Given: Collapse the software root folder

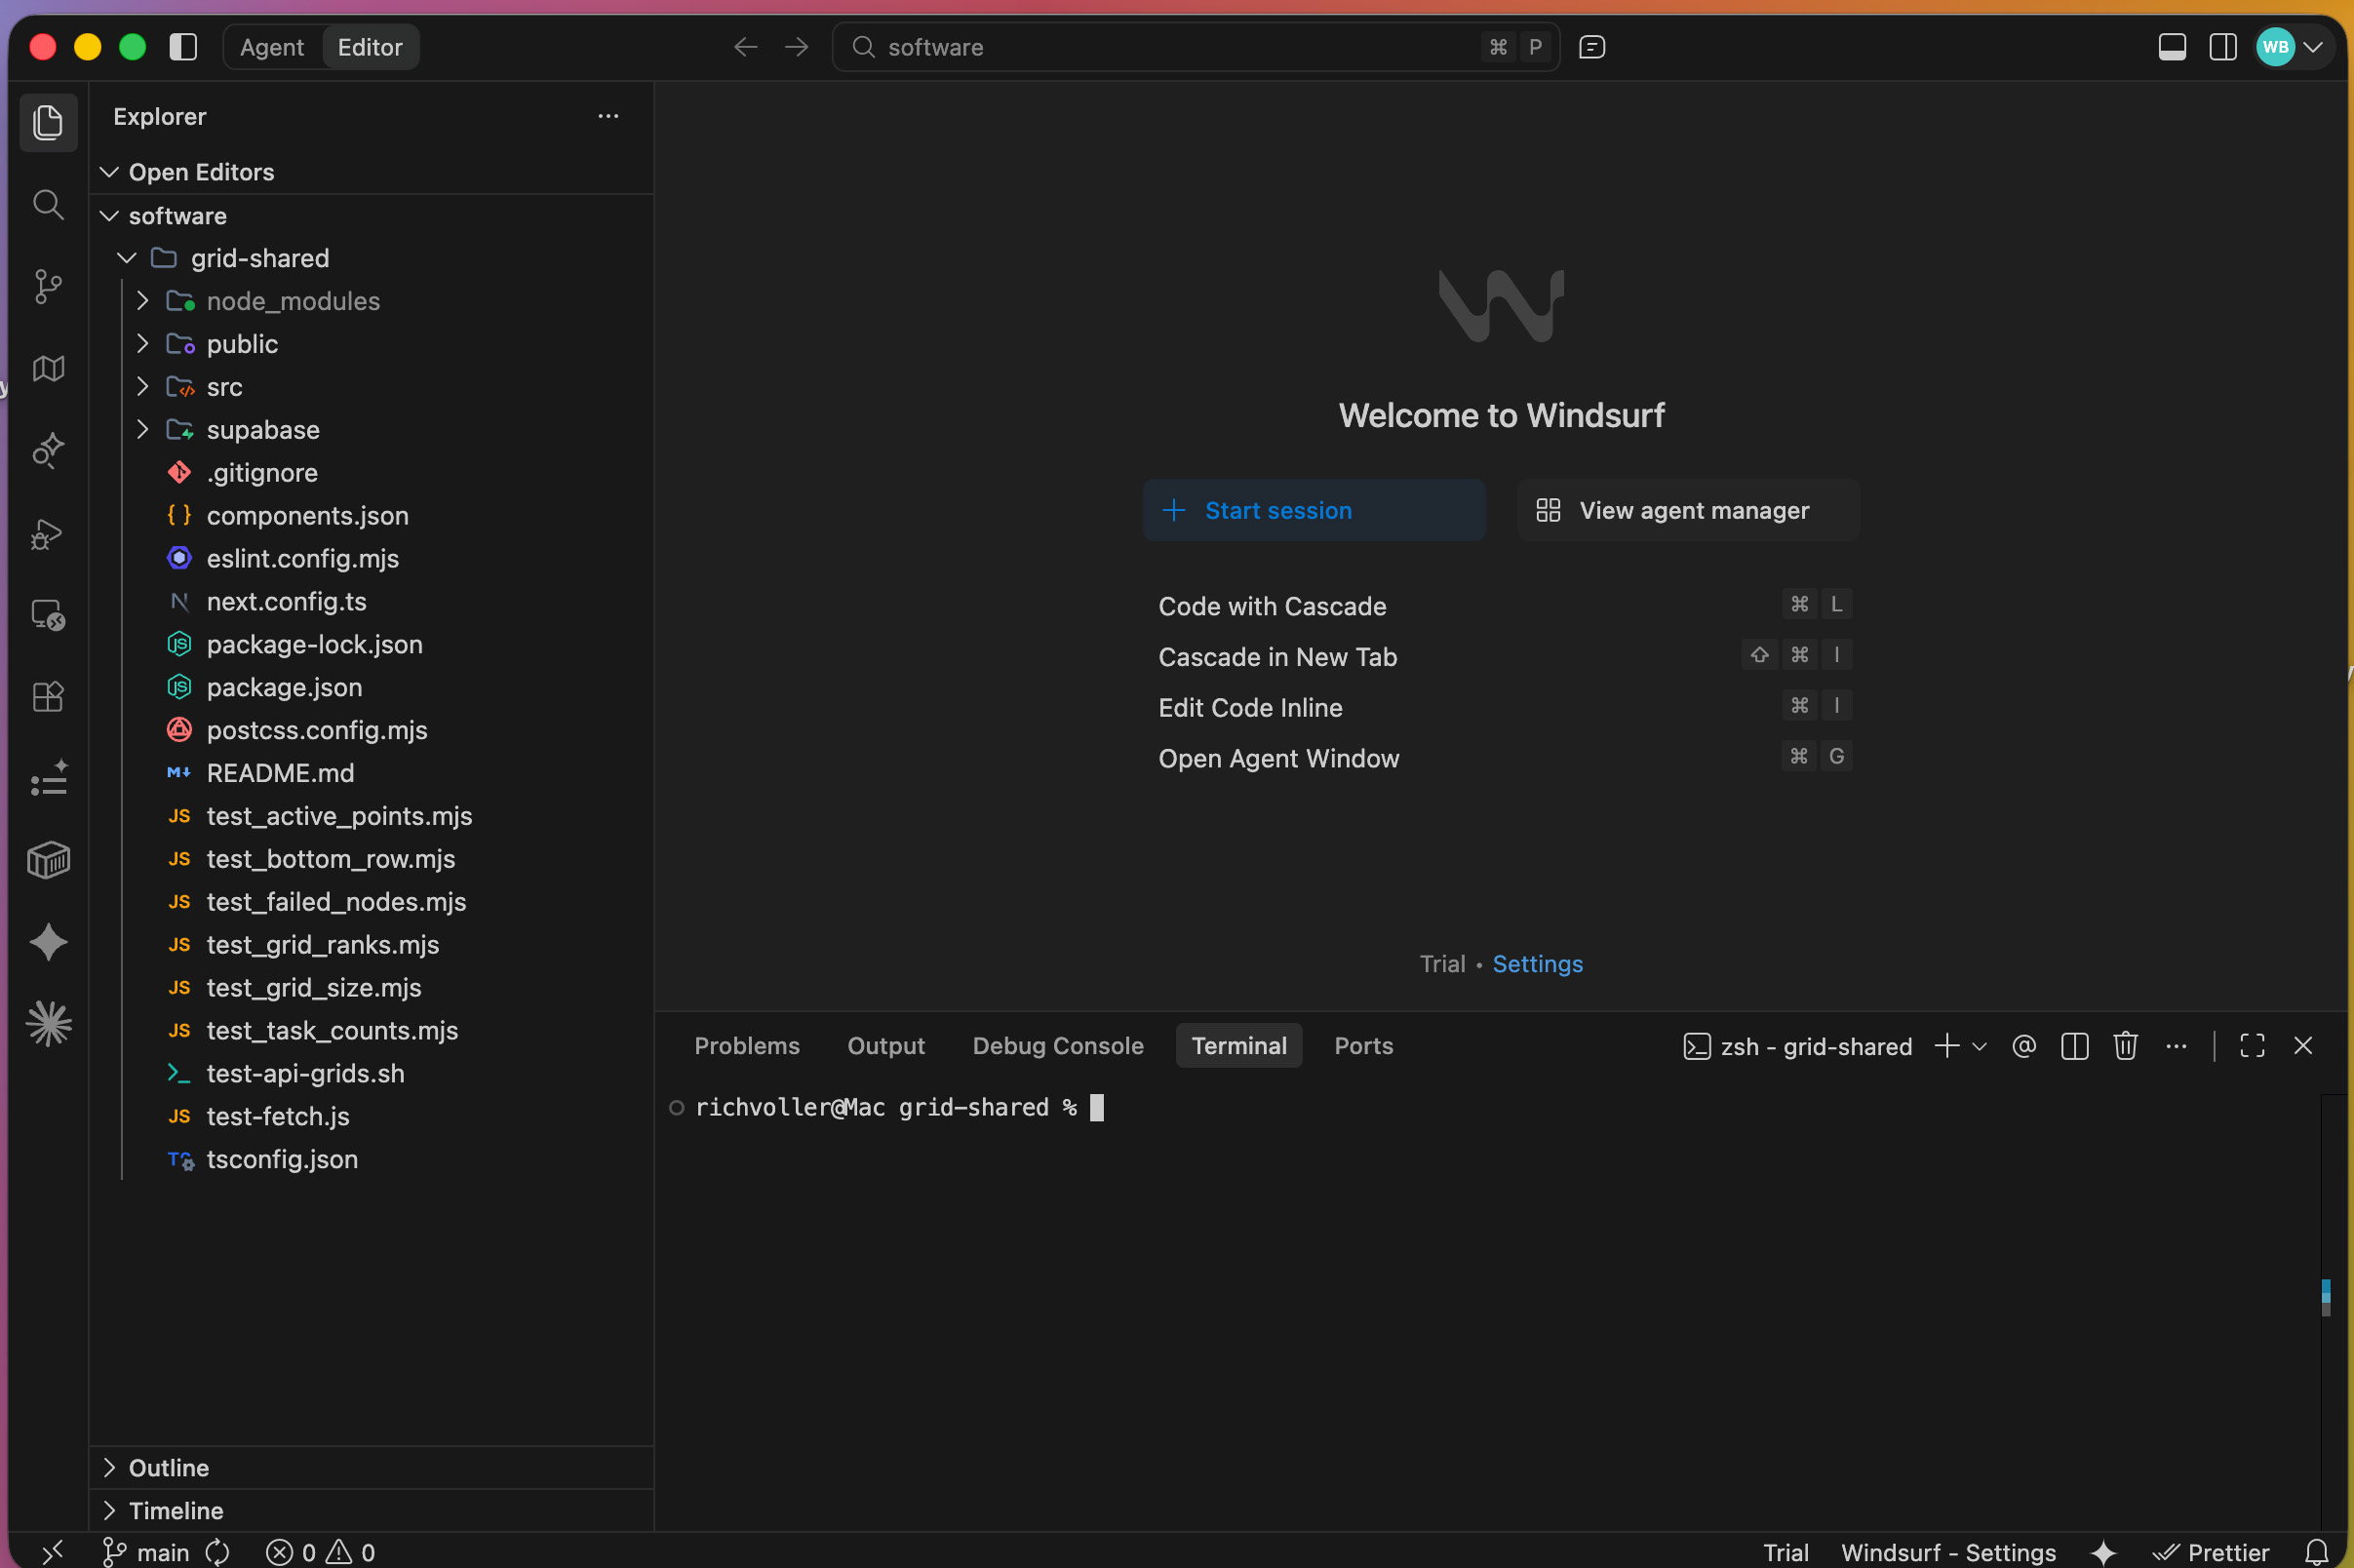Looking at the screenshot, I should point(110,216).
